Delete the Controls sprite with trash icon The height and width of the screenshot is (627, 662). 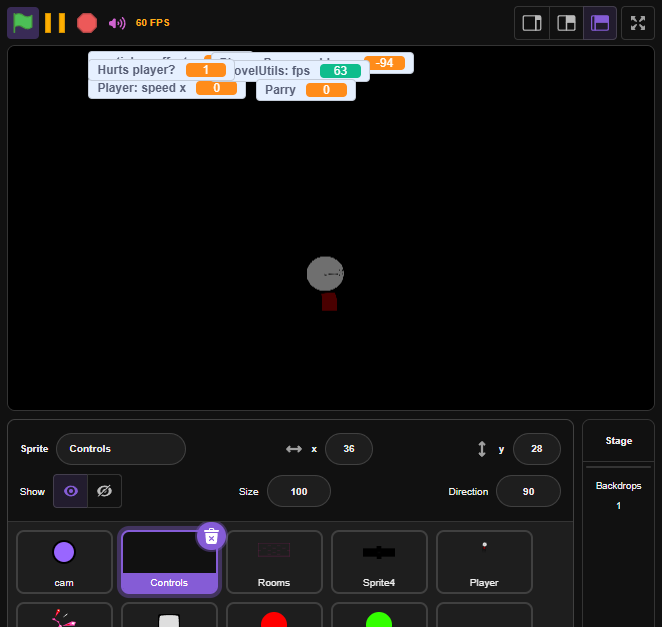pyautogui.click(x=211, y=537)
